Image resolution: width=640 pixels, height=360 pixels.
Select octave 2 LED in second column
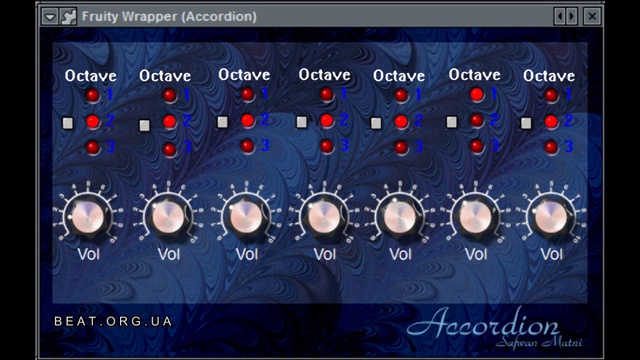pos(169,121)
